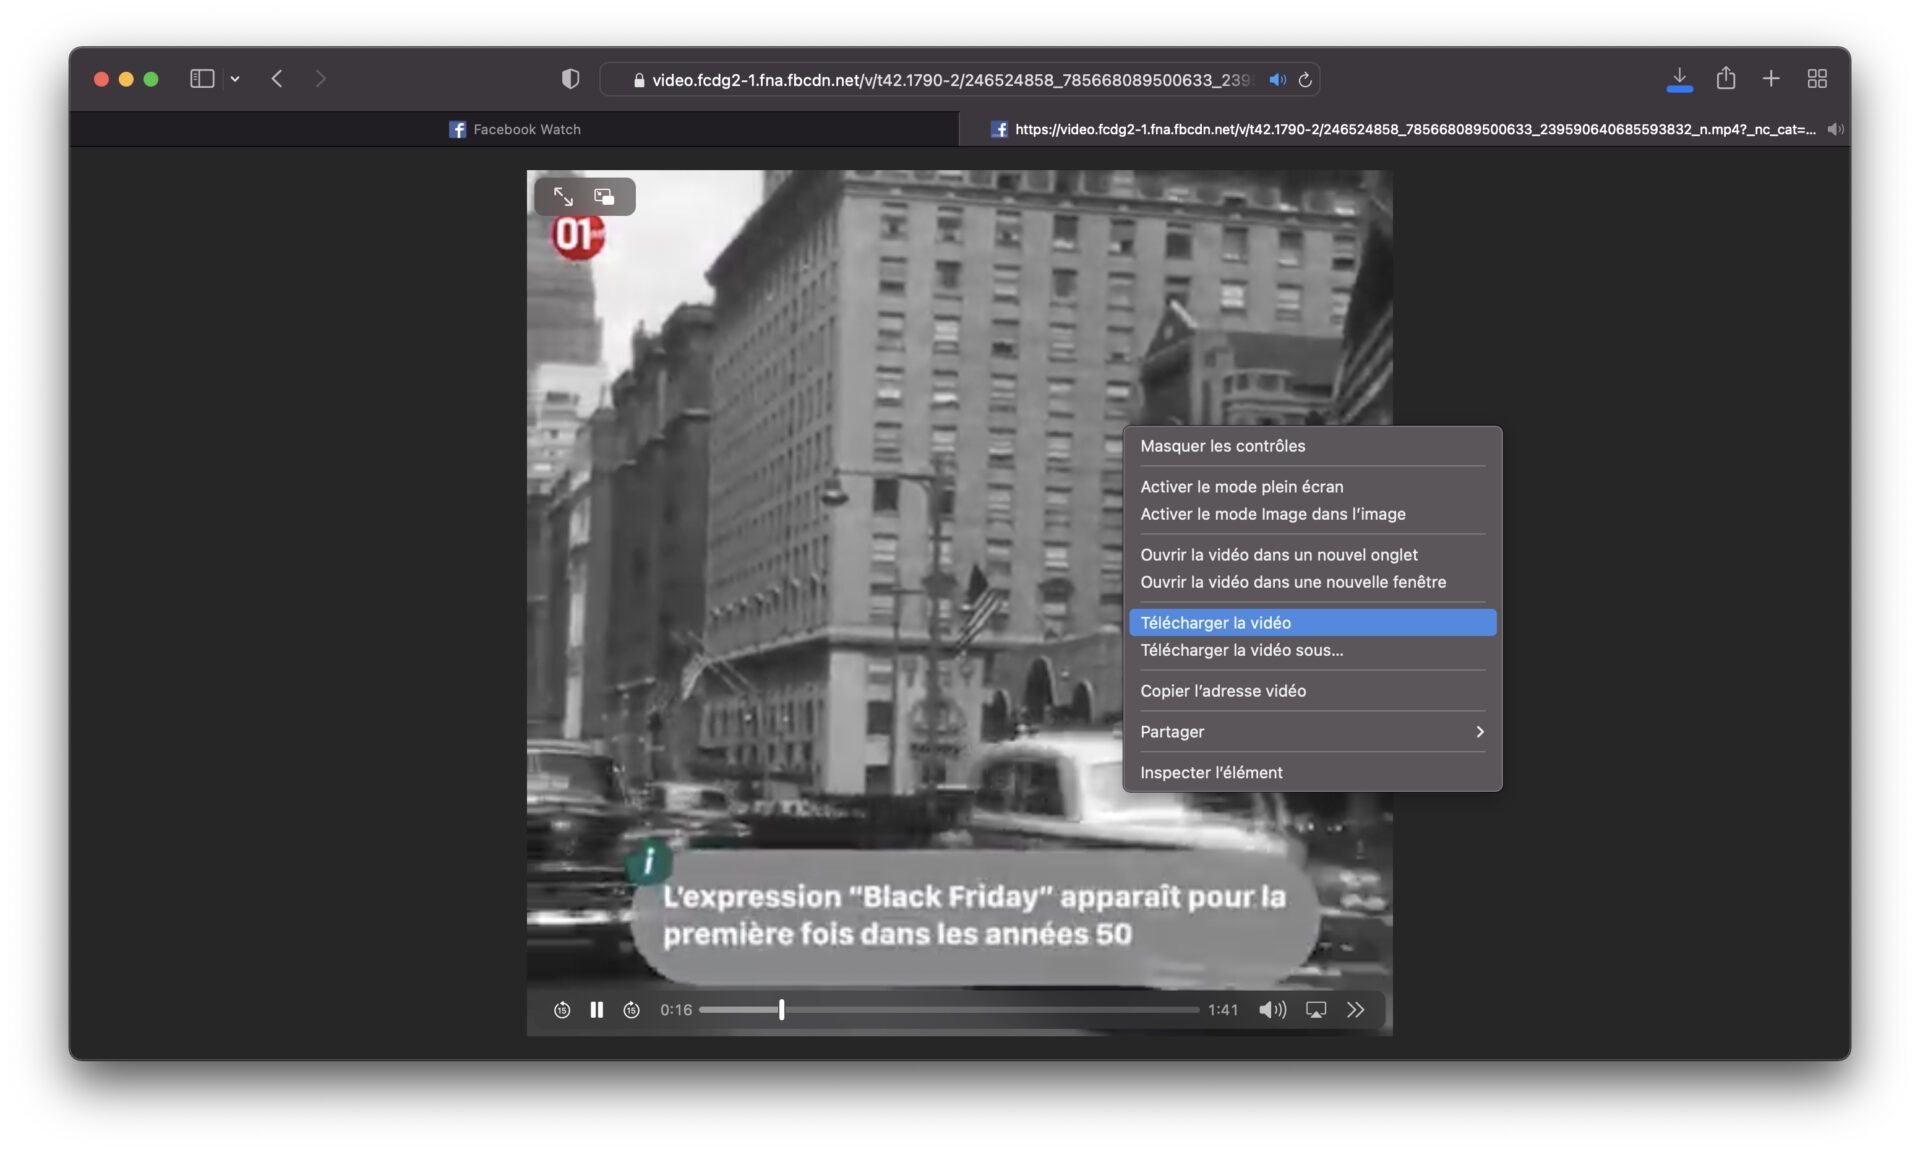Open the video player's more options chevrons
Image resolution: width=1920 pixels, height=1152 pixels.
pos(1355,1010)
